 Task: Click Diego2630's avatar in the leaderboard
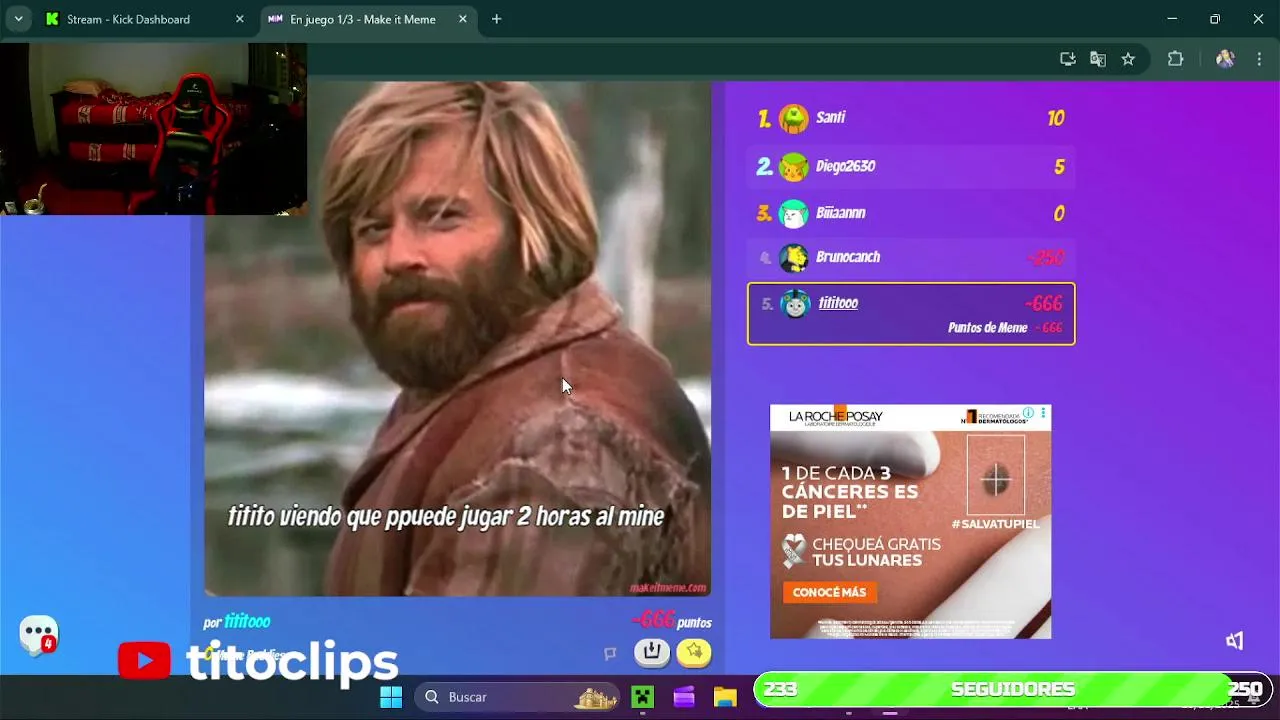794,167
